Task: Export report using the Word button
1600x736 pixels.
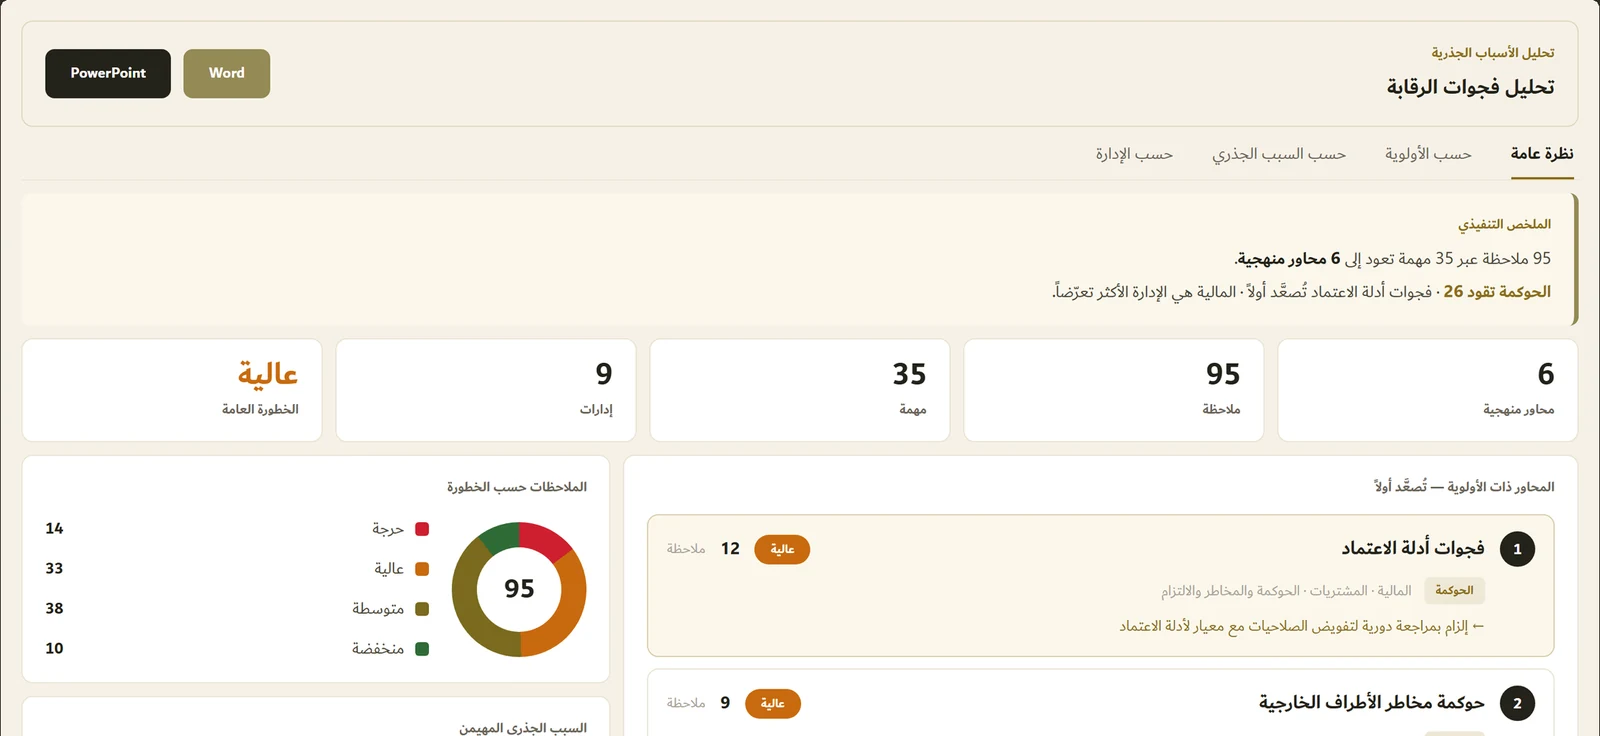Action: click(227, 73)
